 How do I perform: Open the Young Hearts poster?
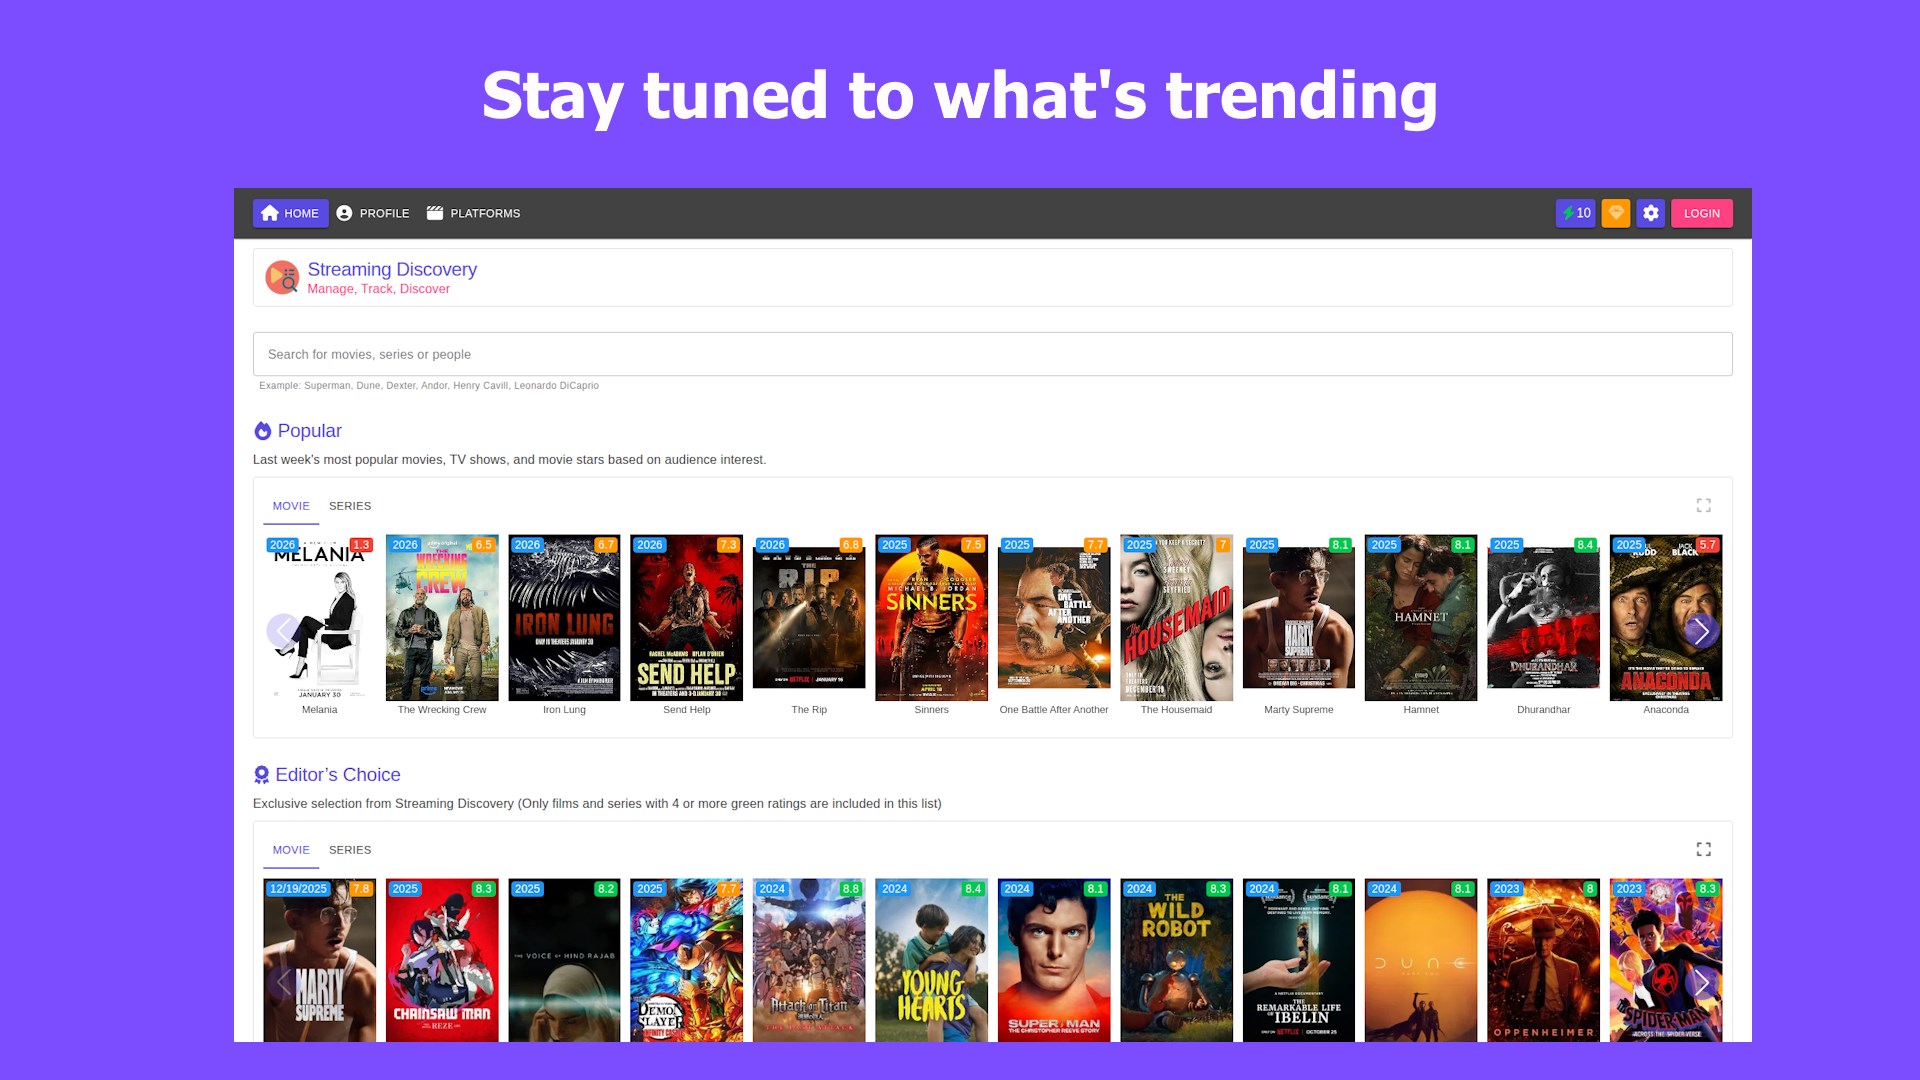tap(931, 960)
